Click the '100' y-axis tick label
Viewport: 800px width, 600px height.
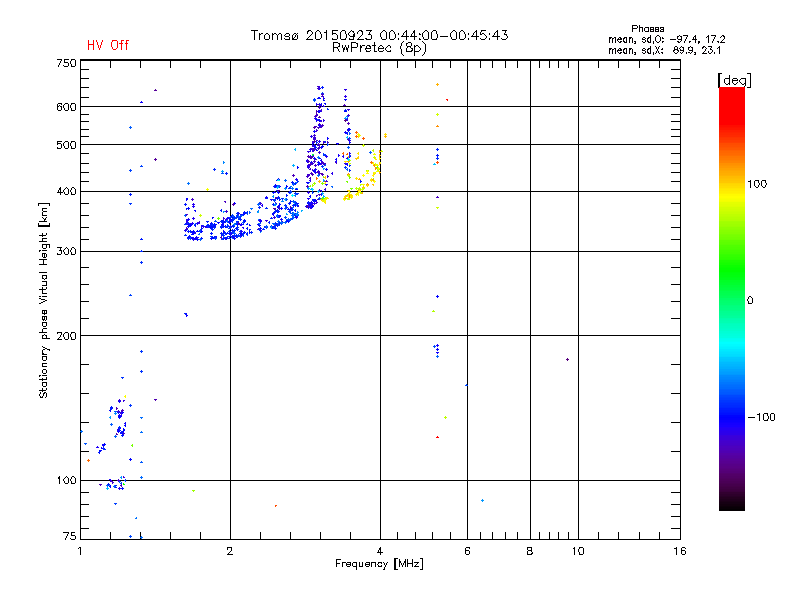pyautogui.click(x=66, y=481)
